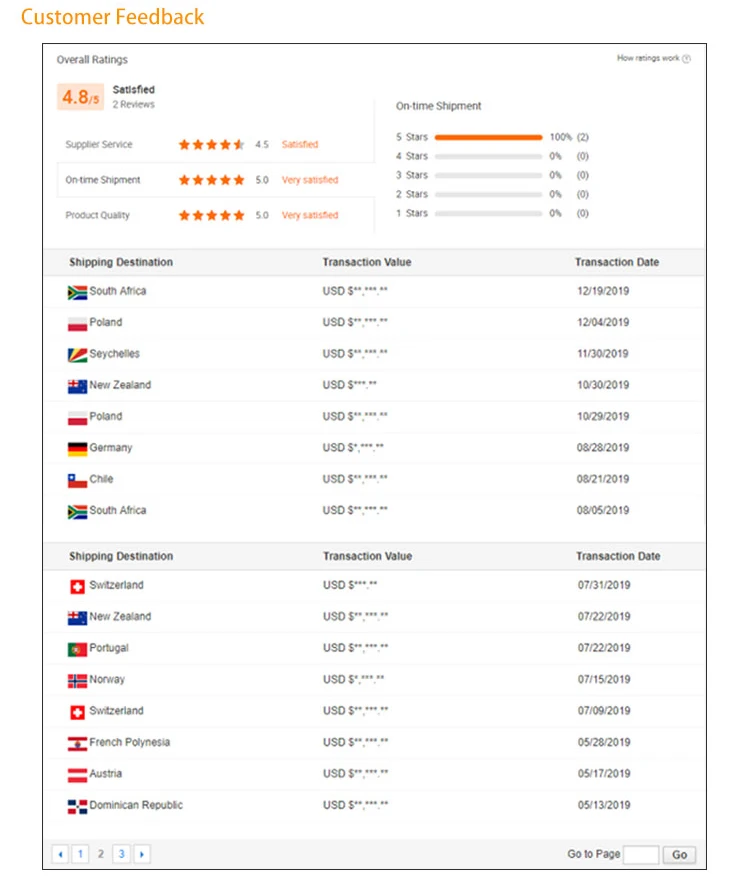Click the Norway flag icon

[77, 681]
